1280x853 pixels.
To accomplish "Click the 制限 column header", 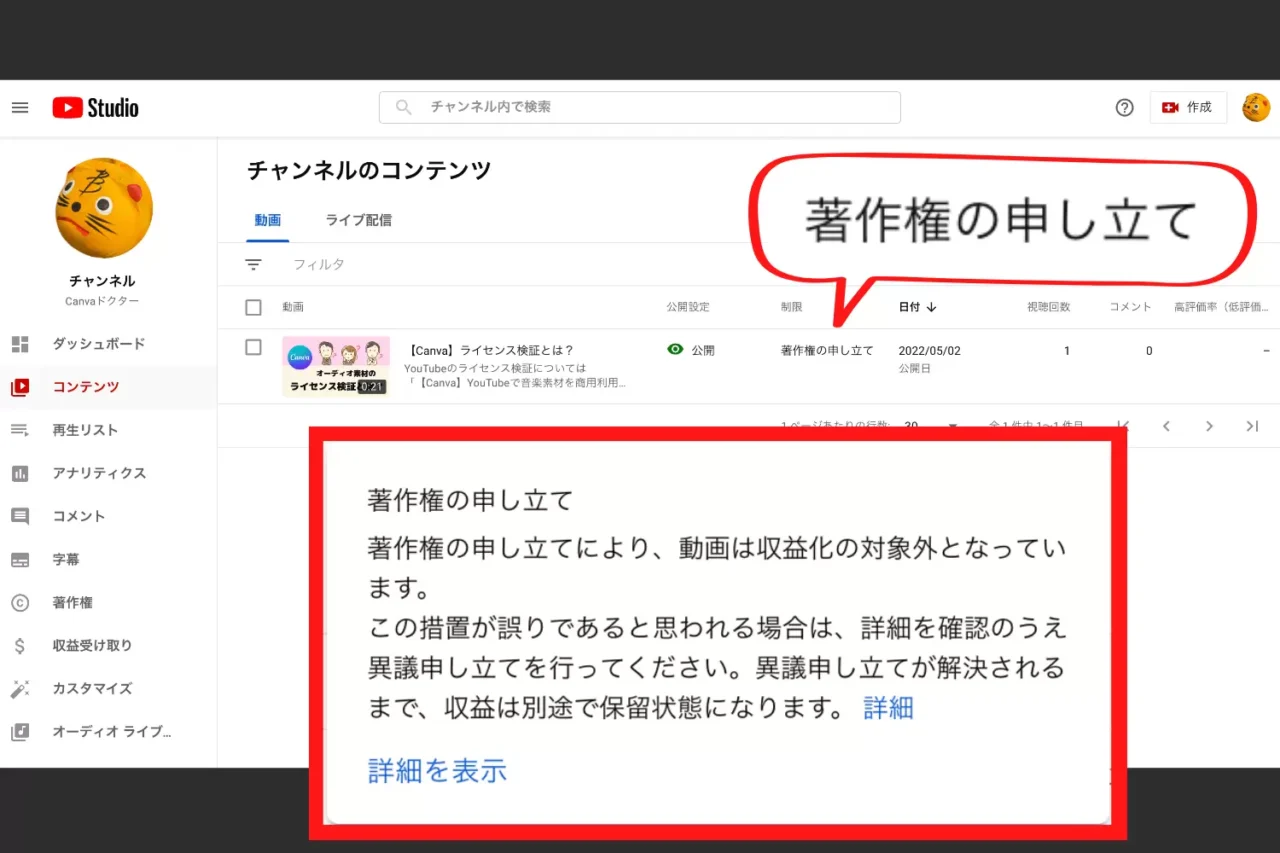I will 791,307.
